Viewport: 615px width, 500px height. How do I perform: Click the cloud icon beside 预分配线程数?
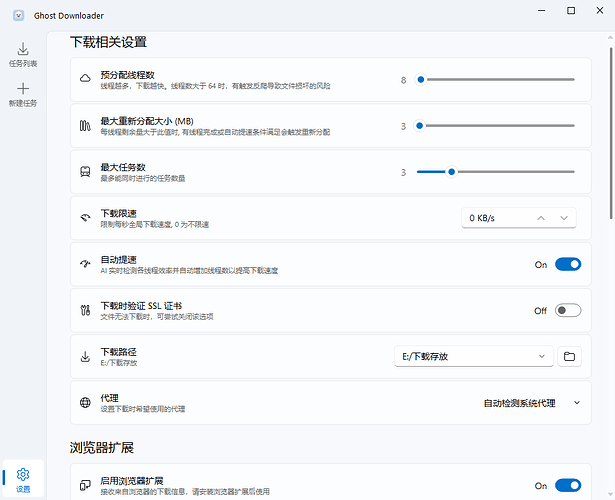(x=85, y=78)
